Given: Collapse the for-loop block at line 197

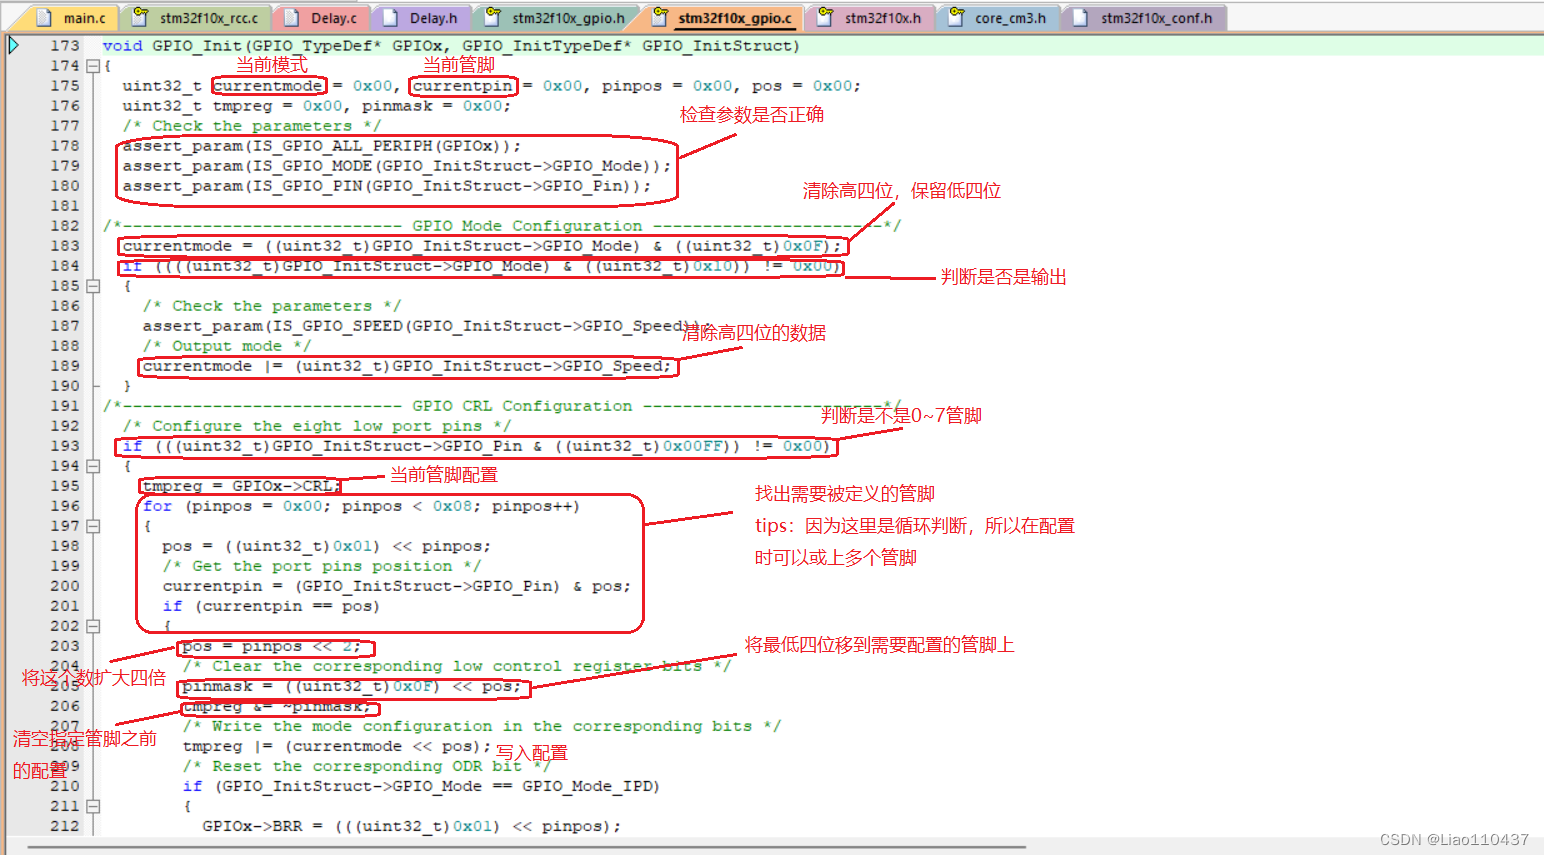Looking at the screenshot, I should tap(92, 525).
